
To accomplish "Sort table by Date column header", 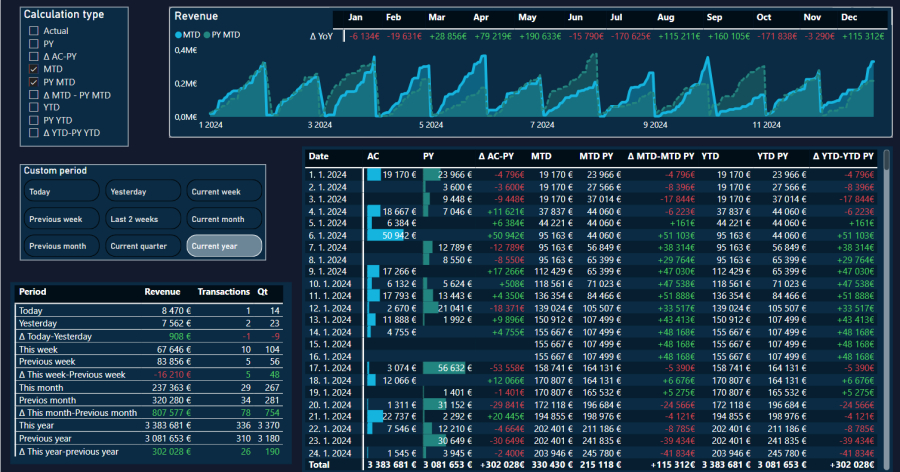I will coord(319,157).
